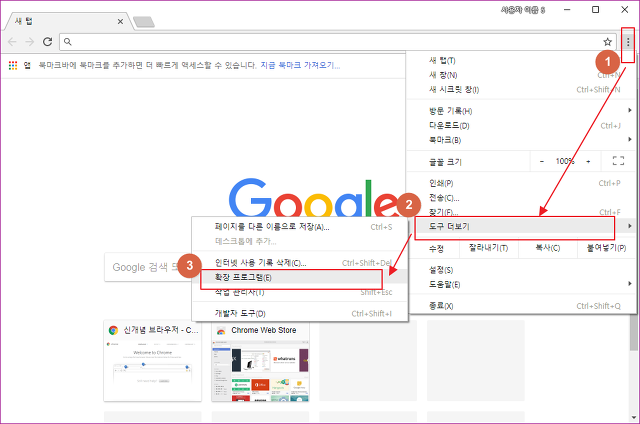640x424 pixels.
Task: Open Chrome's three-dot menu button
Action: coord(628,42)
